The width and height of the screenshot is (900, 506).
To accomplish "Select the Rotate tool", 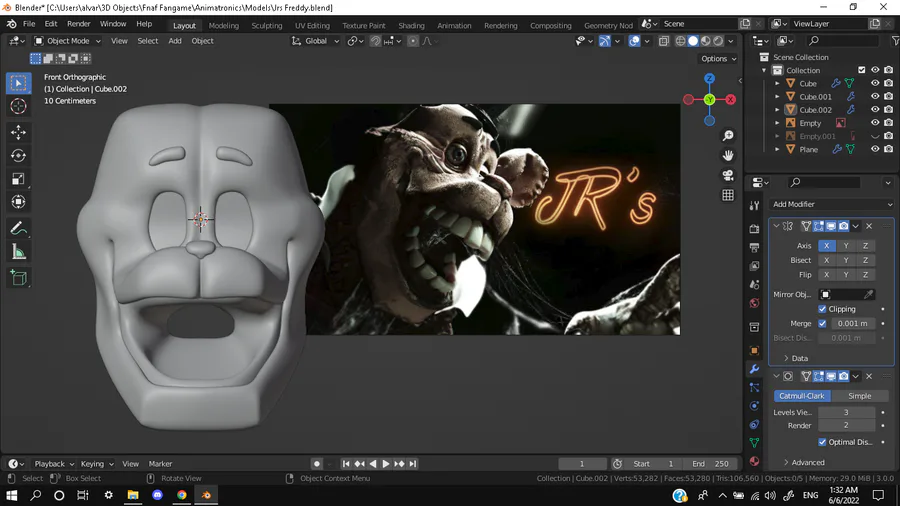I will [18, 155].
